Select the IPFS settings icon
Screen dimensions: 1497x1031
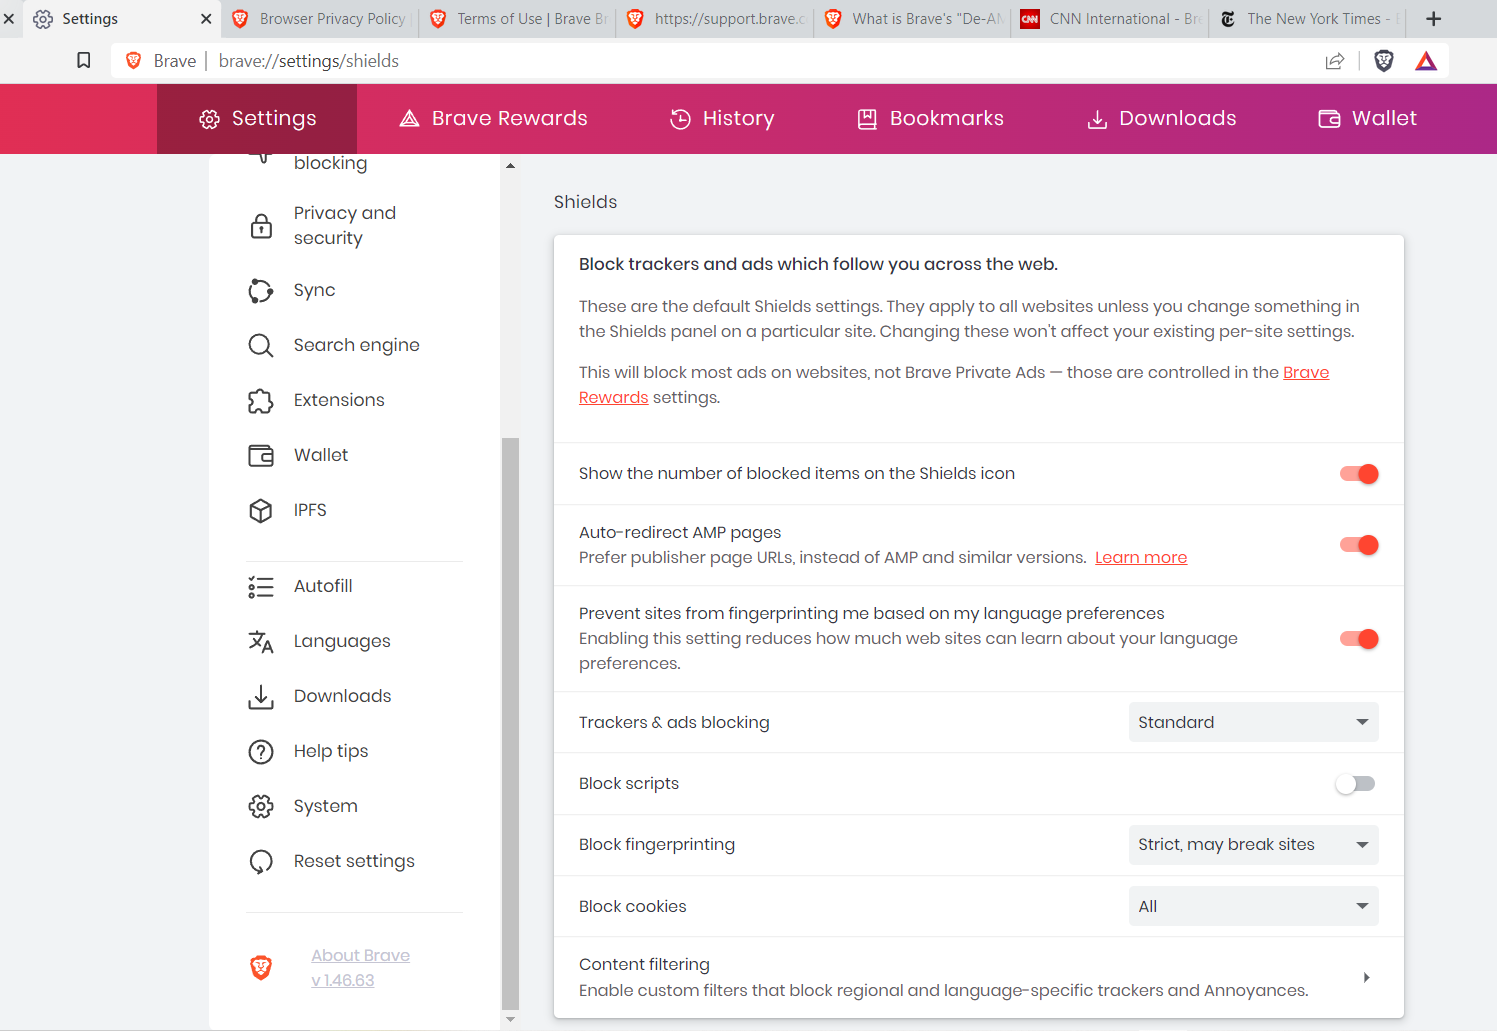260,510
